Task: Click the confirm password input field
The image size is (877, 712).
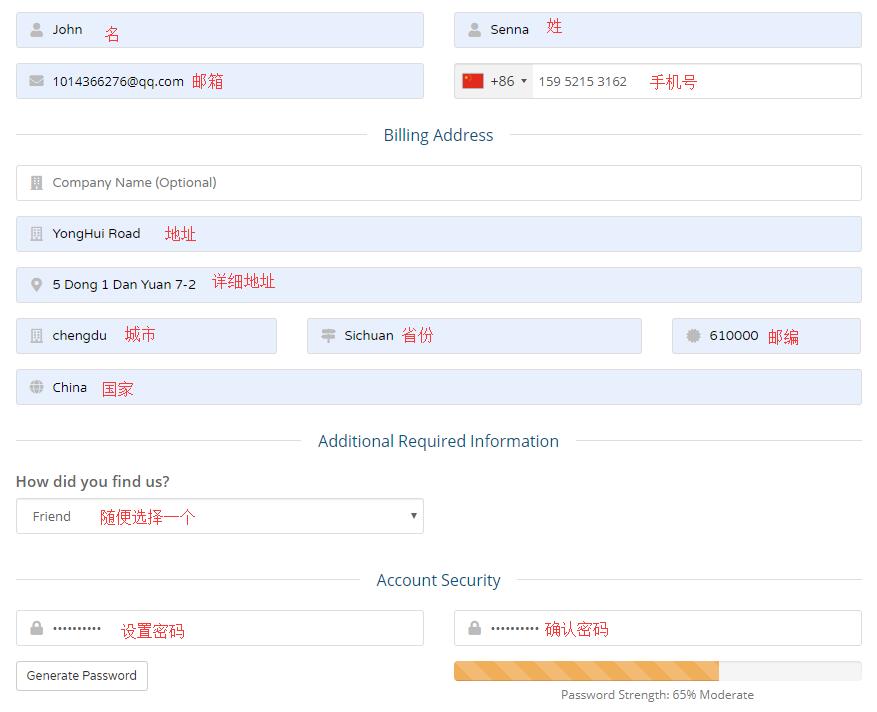Action: click(x=658, y=628)
